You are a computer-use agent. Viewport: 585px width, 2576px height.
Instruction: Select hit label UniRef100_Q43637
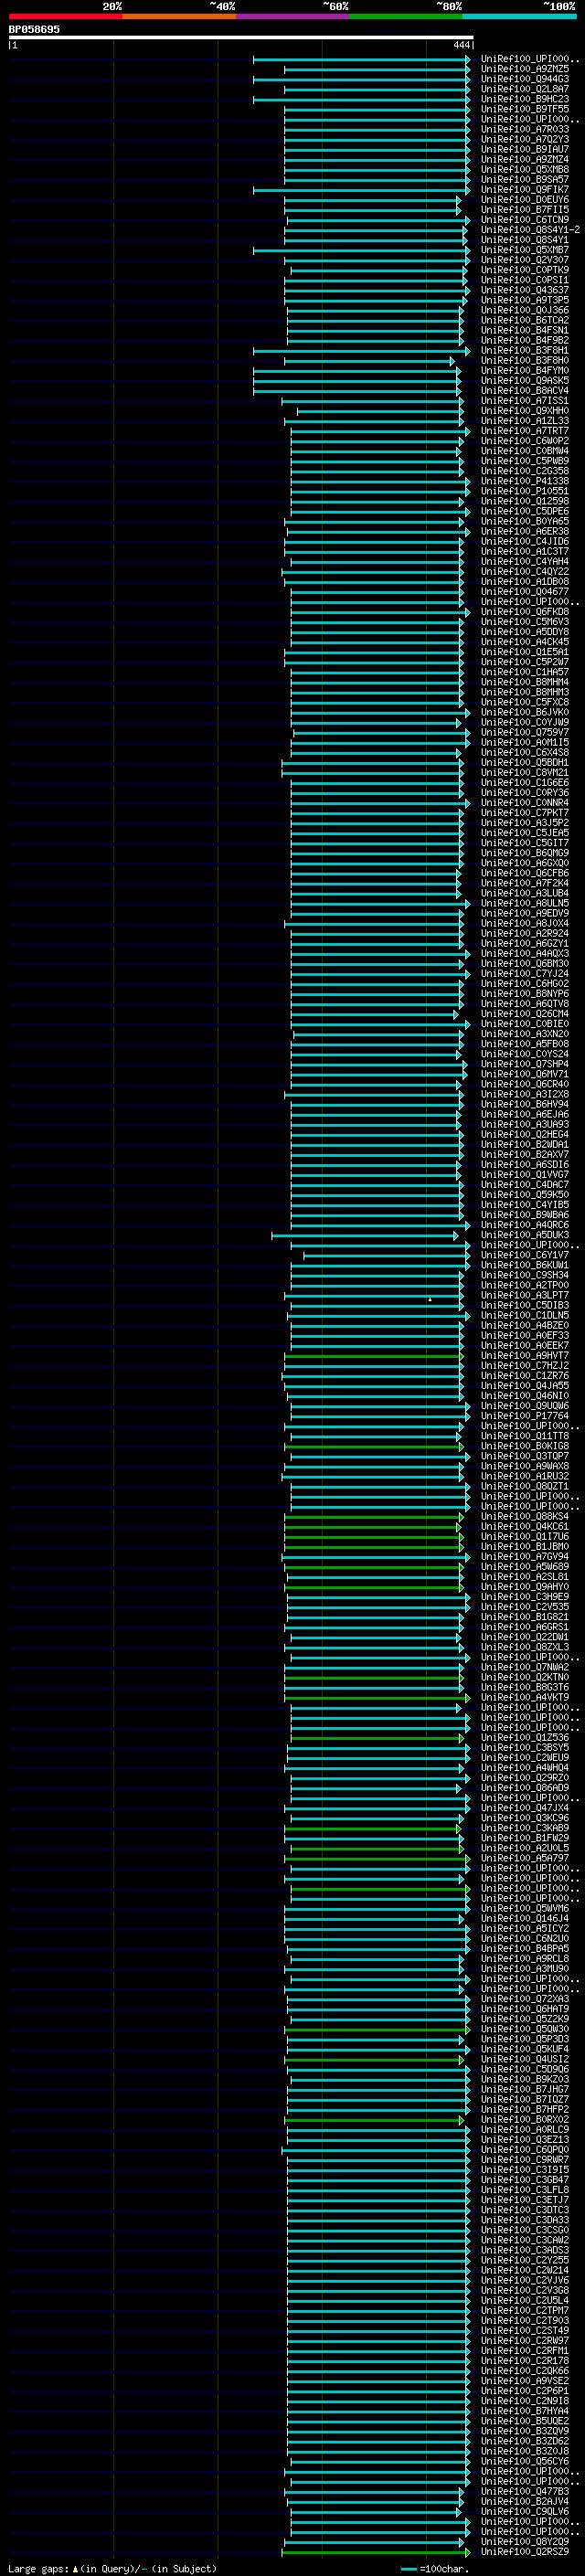coord(525,290)
